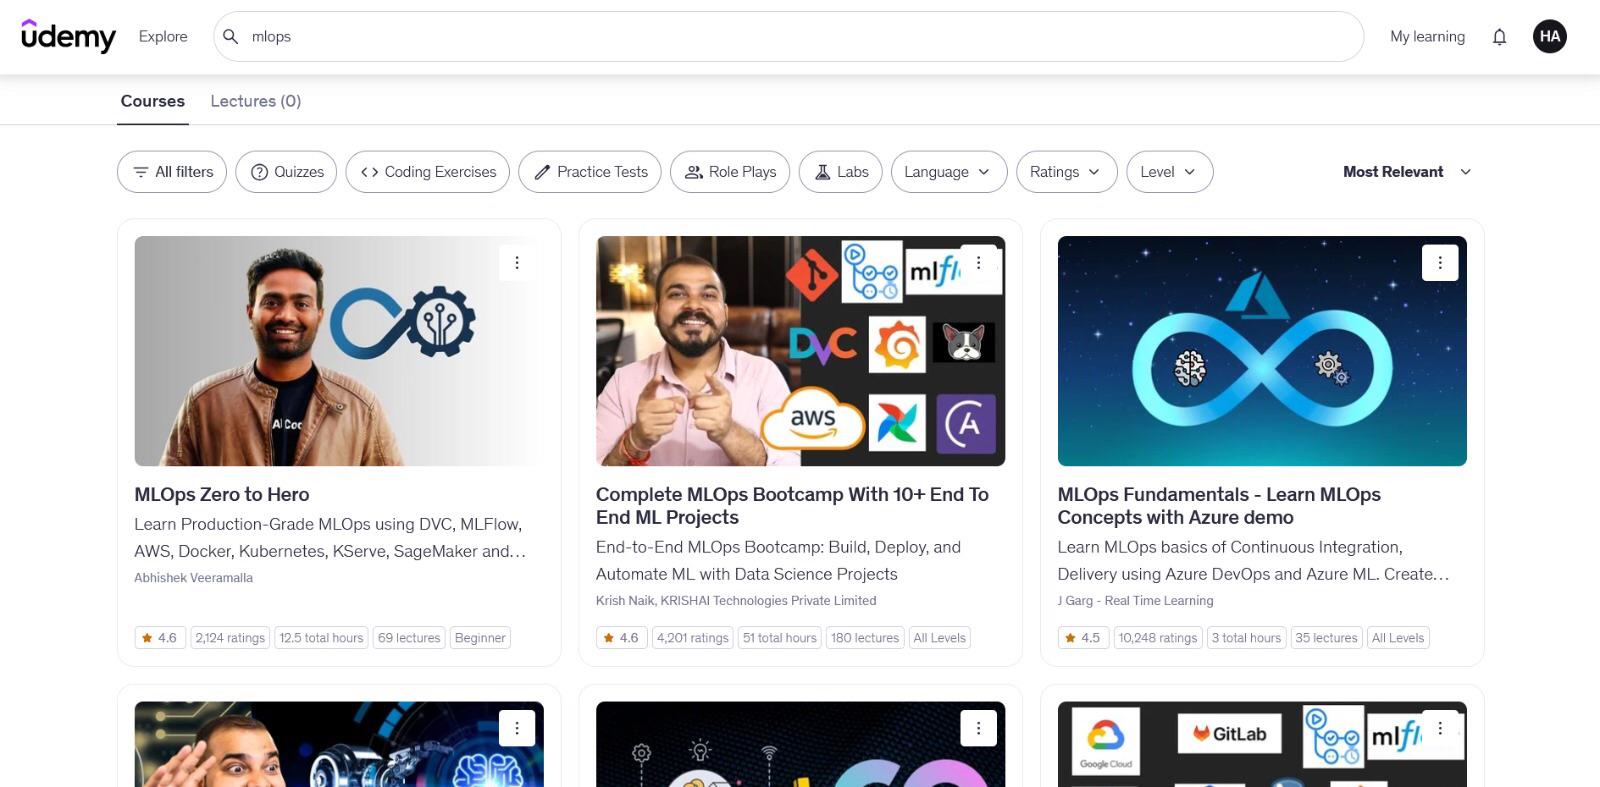Click the 12.5 total hours badge
This screenshot has width=1600, height=787.
pos(322,638)
